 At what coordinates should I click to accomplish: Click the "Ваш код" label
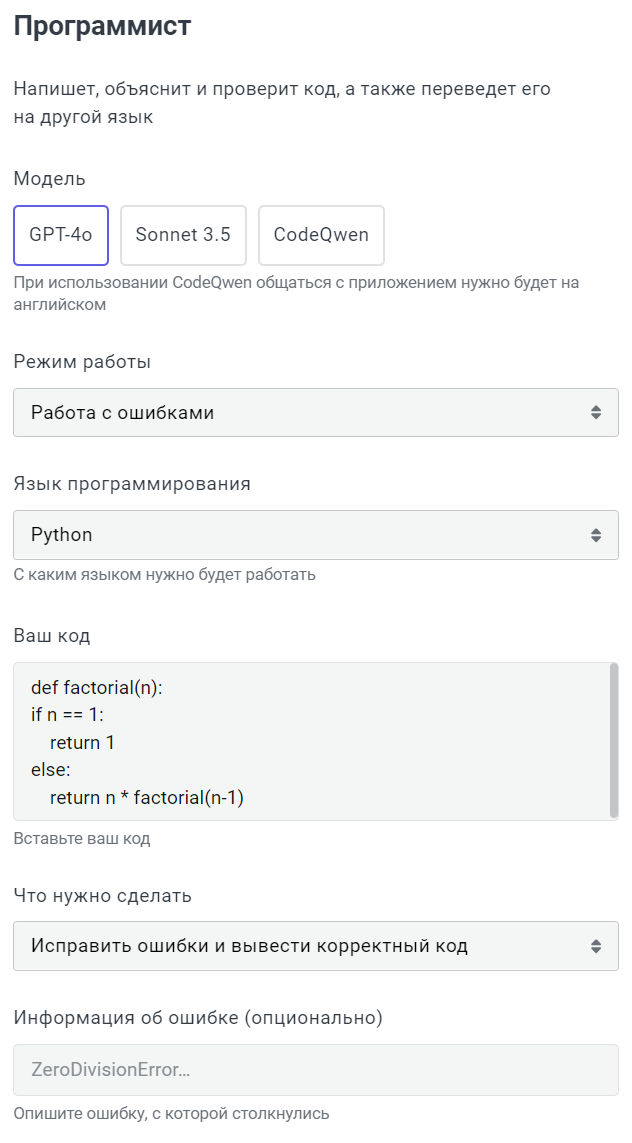[x=52, y=636]
